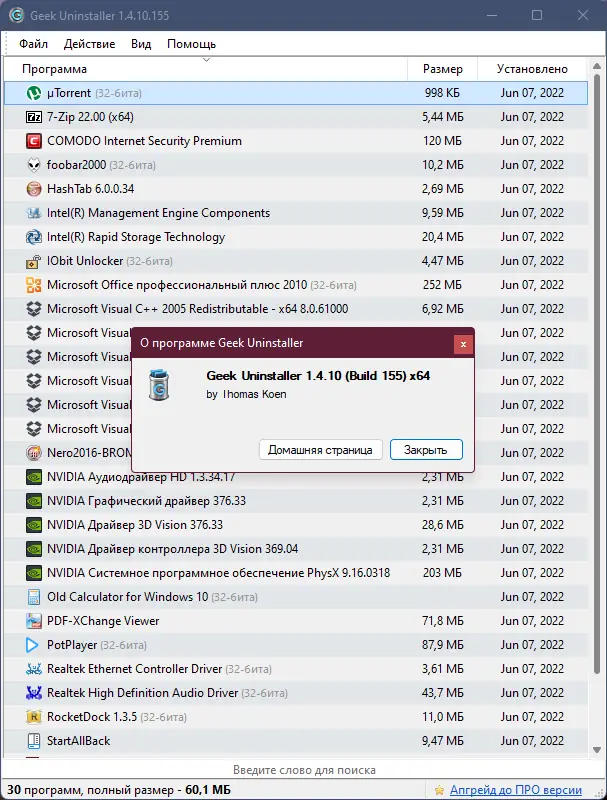The width and height of the screenshot is (607, 800).
Task: Click the foobar2000 alien icon
Action: tap(34, 165)
